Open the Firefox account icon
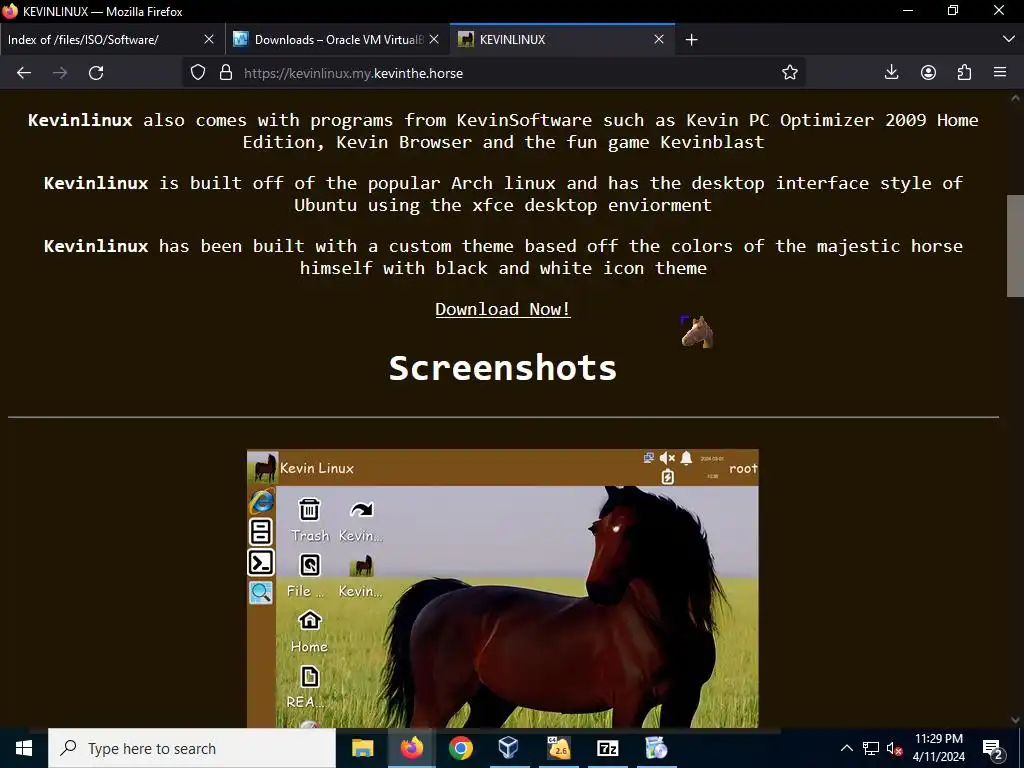Image resolution: width=1024 pixels, height=768 pixels. pos(928,72)
